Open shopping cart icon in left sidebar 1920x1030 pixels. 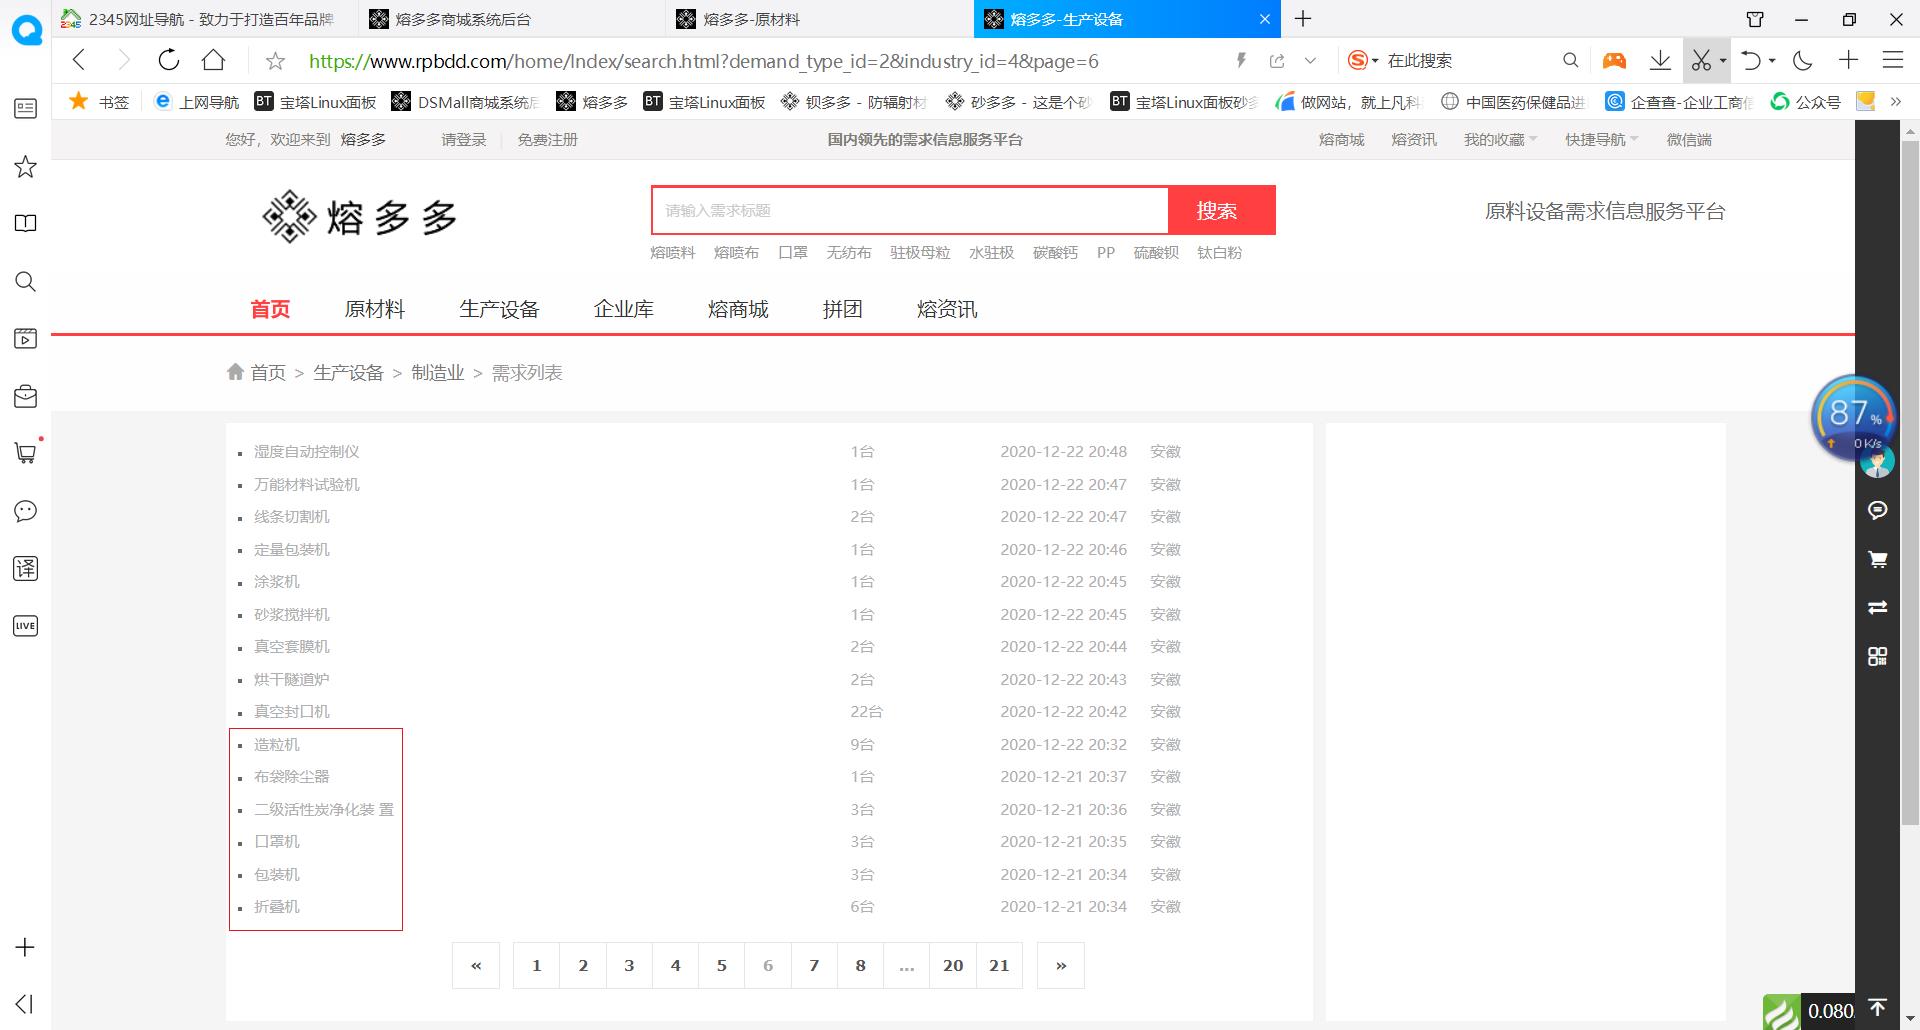point(25,453)
